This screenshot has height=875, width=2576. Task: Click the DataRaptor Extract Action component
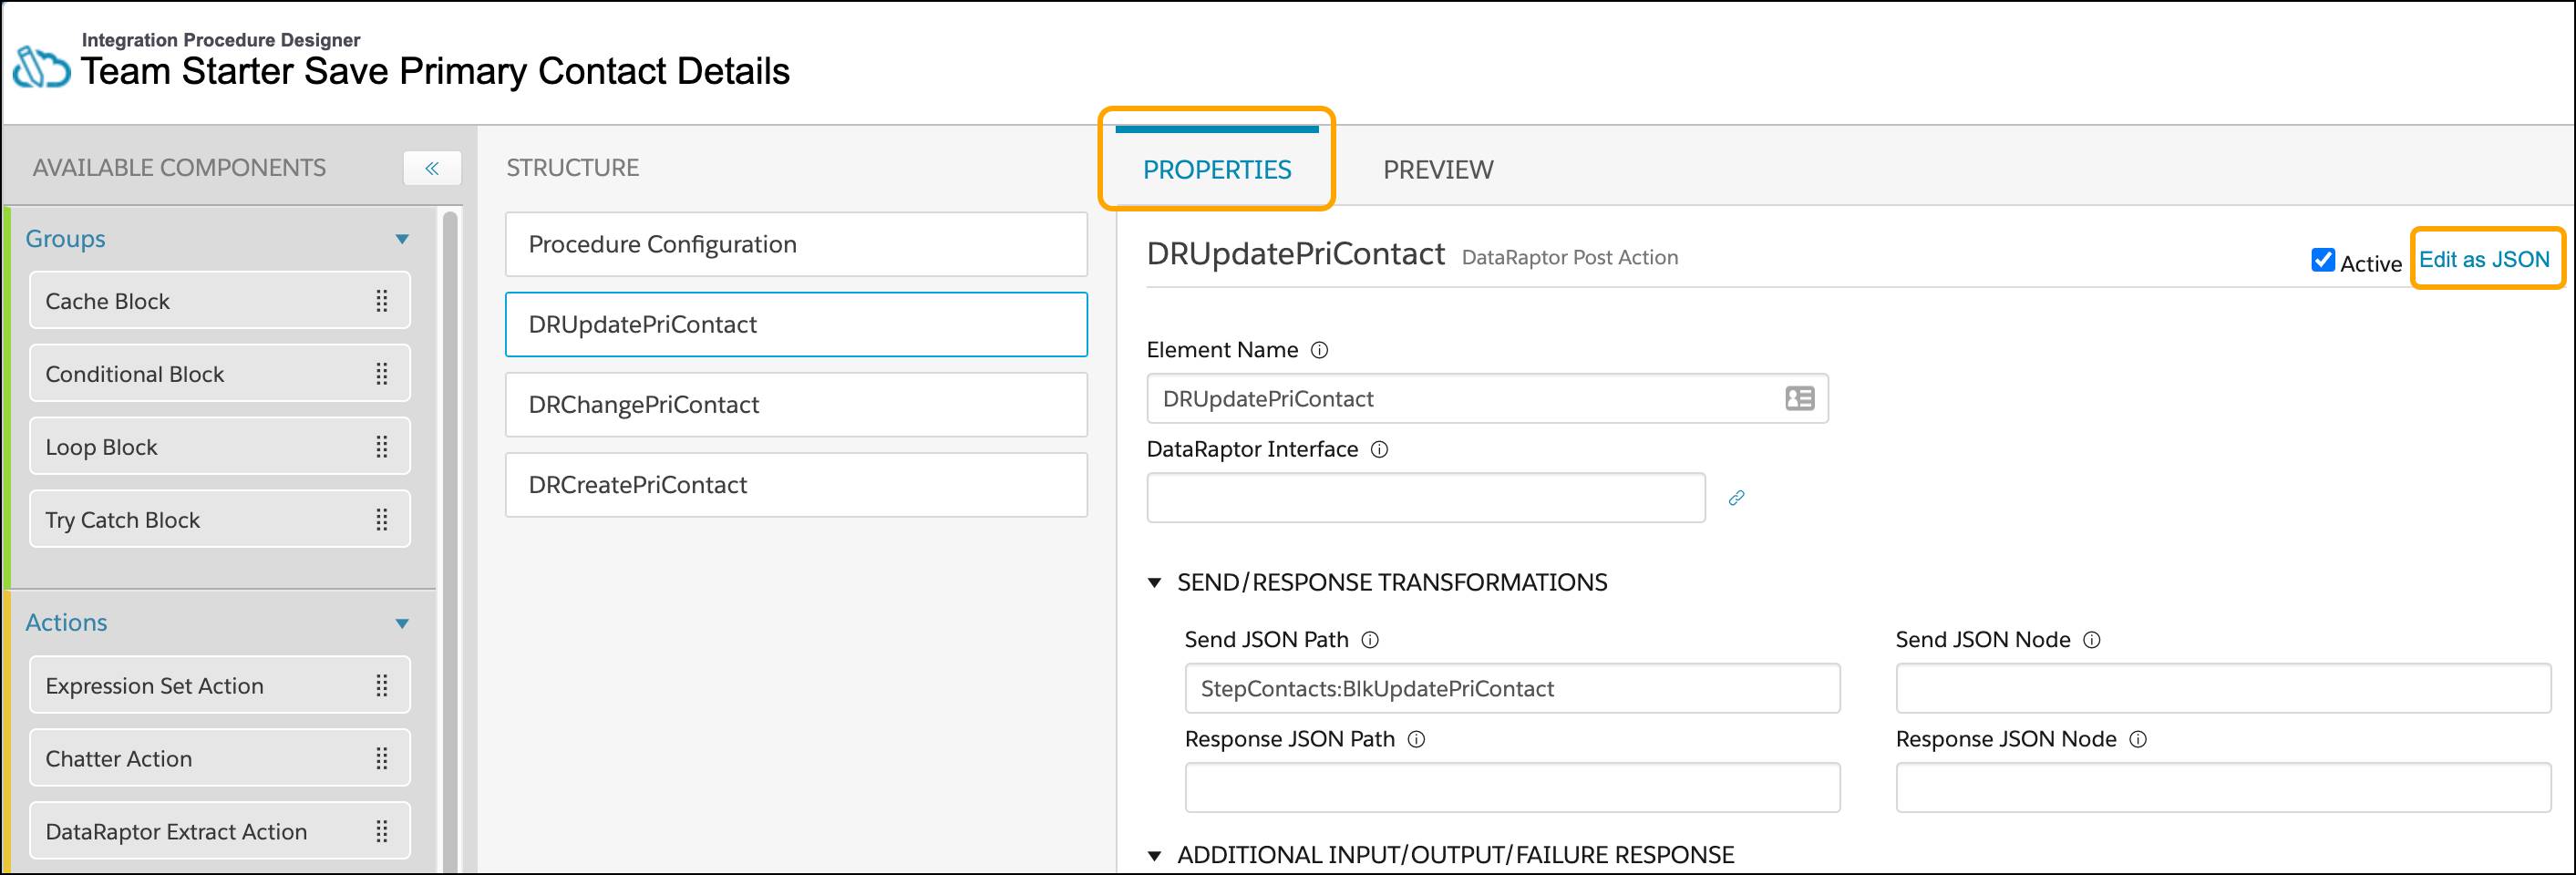[220, 832]
